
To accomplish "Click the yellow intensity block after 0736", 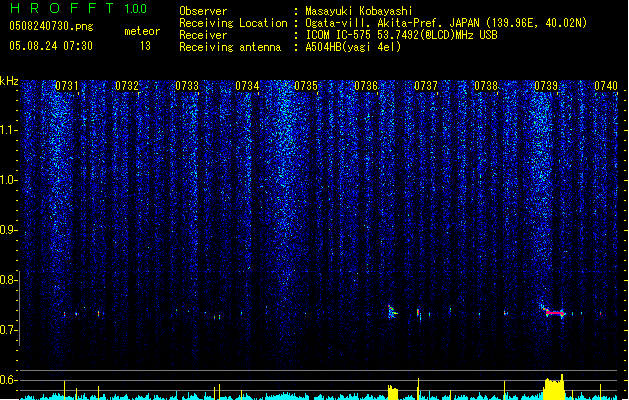I will click(393, 392).
